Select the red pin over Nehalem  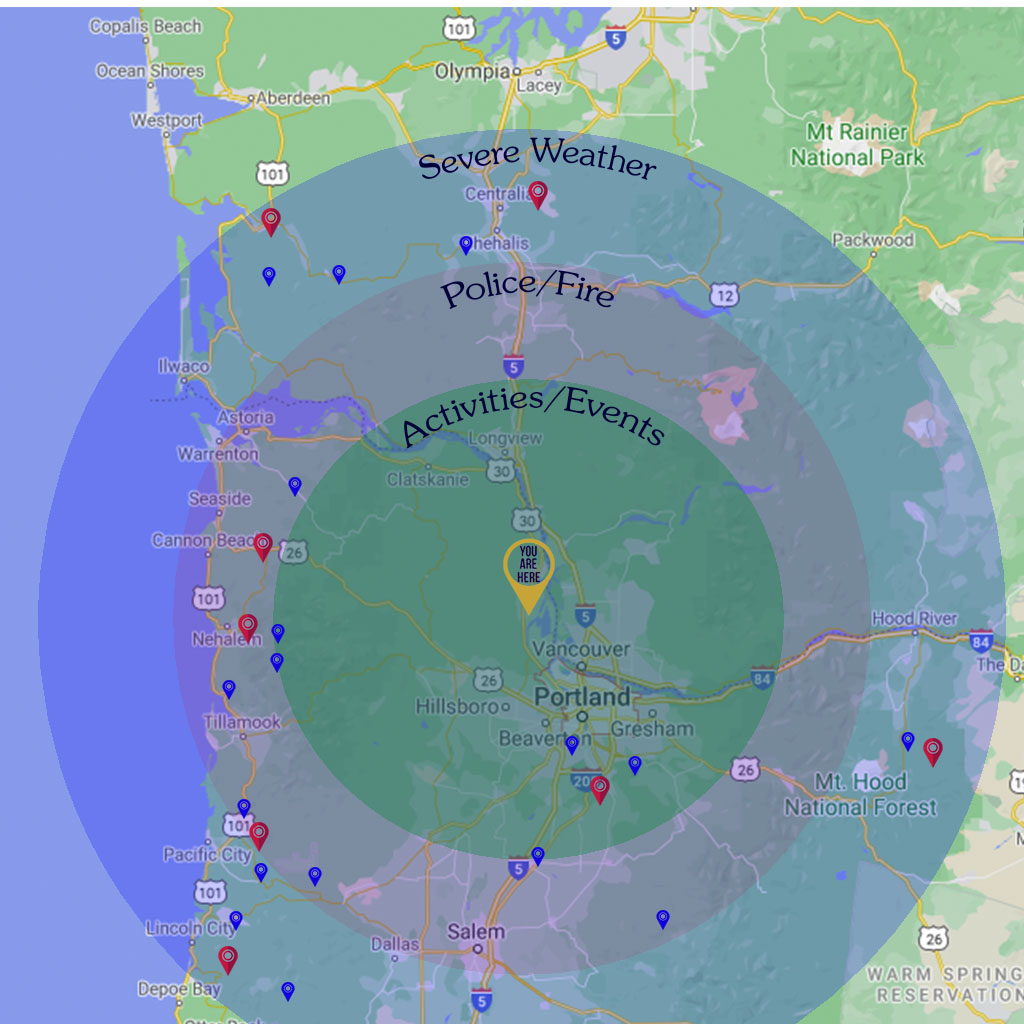click(248, 628)
